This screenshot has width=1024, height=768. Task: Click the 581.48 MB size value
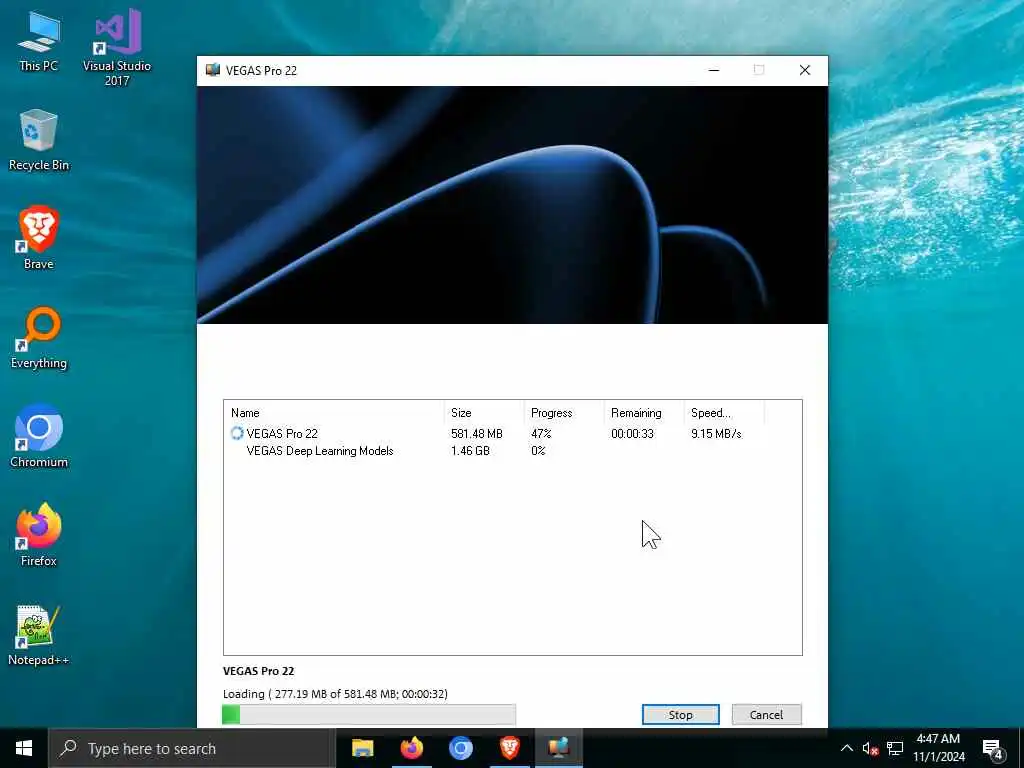click(x=477, y=434)
